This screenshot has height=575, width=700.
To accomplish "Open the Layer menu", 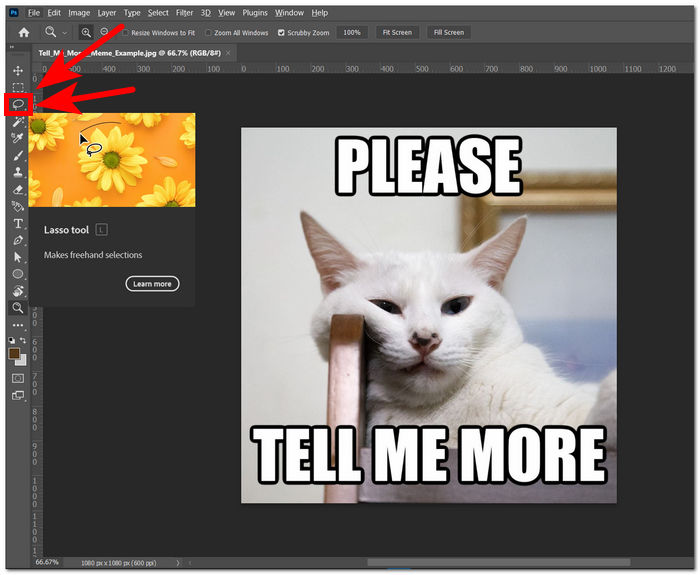I will (x=107, y=13).
